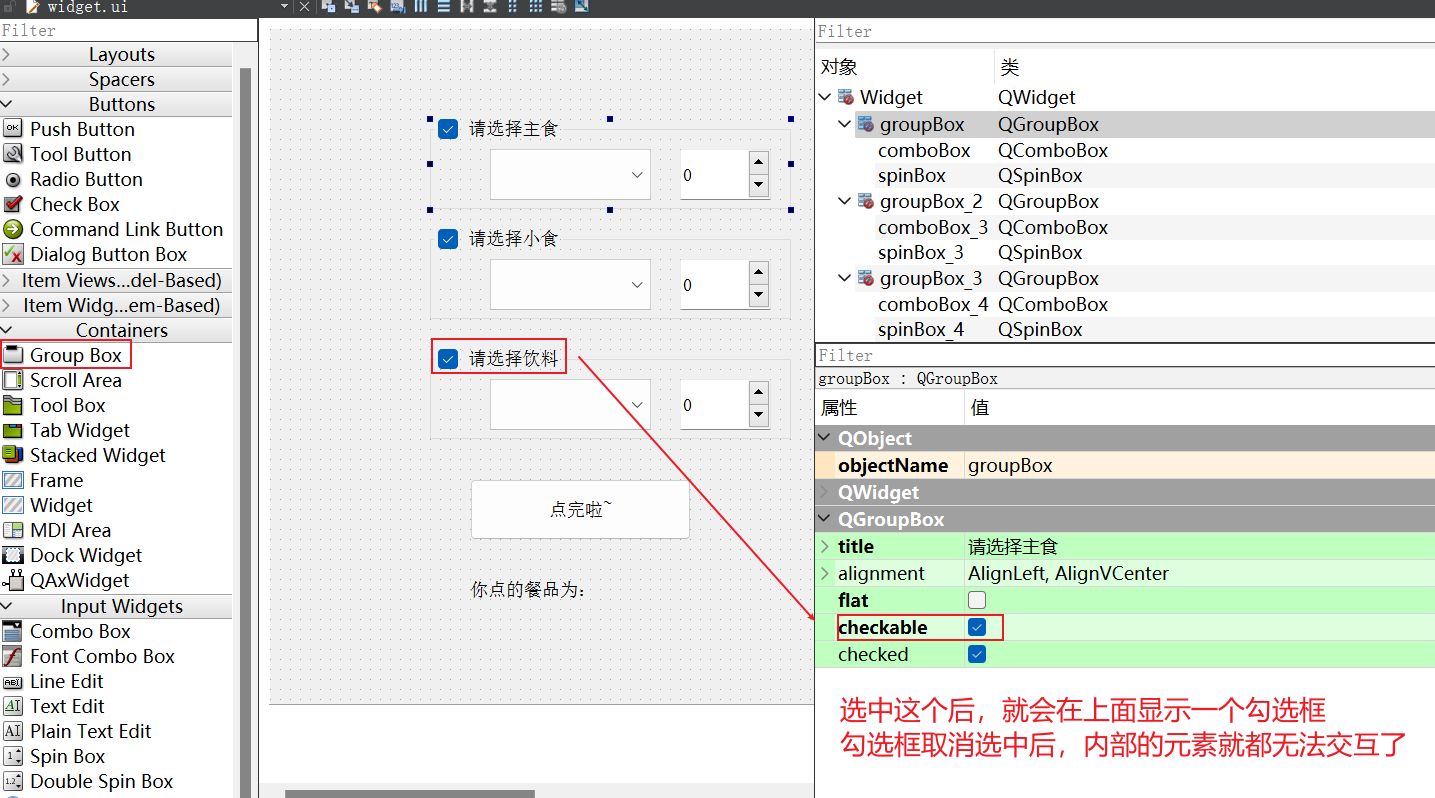Uncheck the 请选择小食 group box checkbox

[x=448, y=239]
